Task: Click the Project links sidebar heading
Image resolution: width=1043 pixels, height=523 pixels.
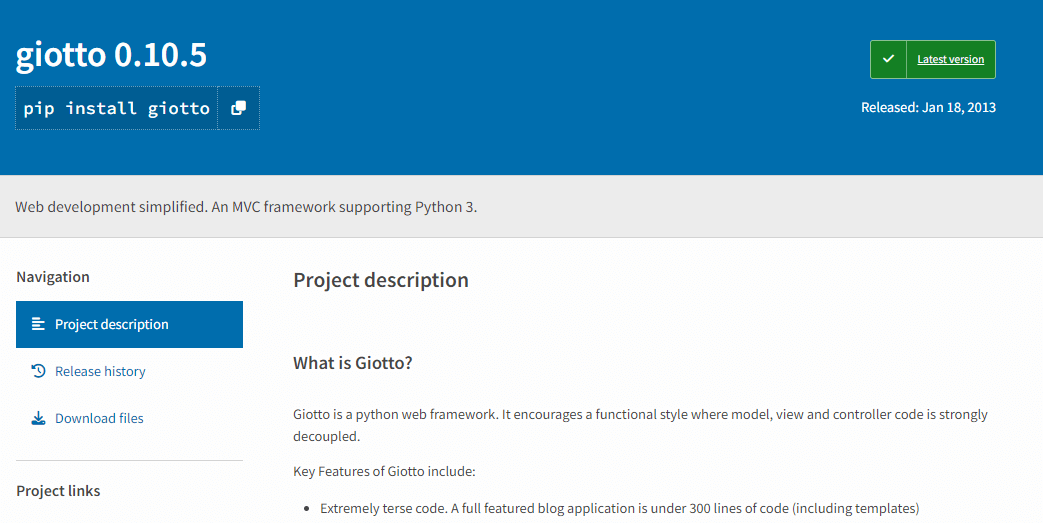Action: click(x=58, y=491)
